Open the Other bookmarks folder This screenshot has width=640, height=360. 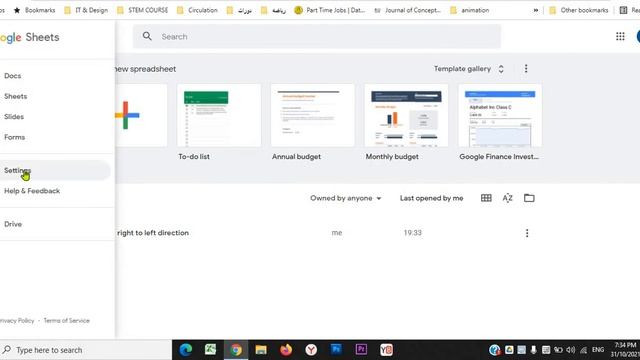coord(578,10)
